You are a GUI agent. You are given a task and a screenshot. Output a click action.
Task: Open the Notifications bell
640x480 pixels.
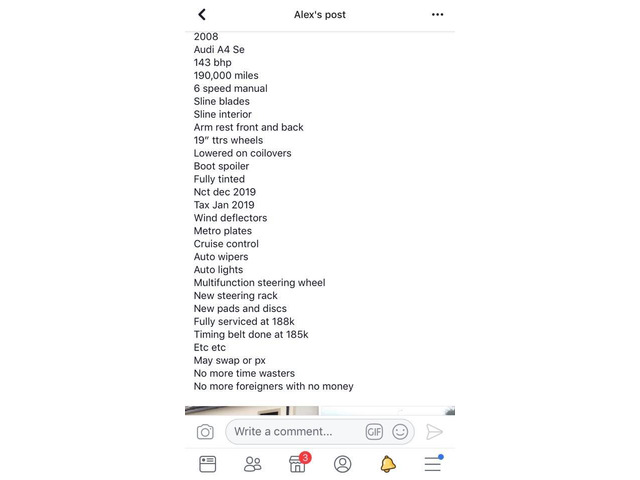tap(387, 464)
